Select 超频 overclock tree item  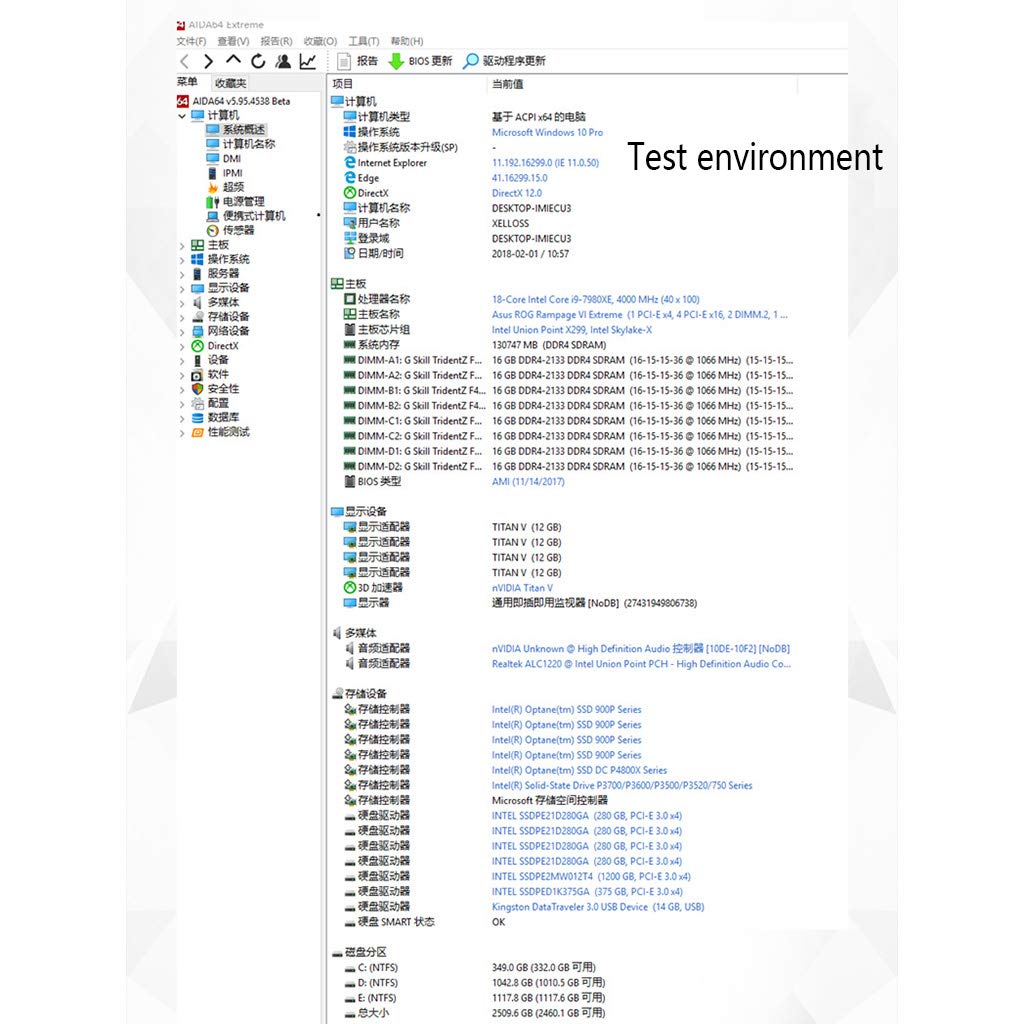coord(233,187)
